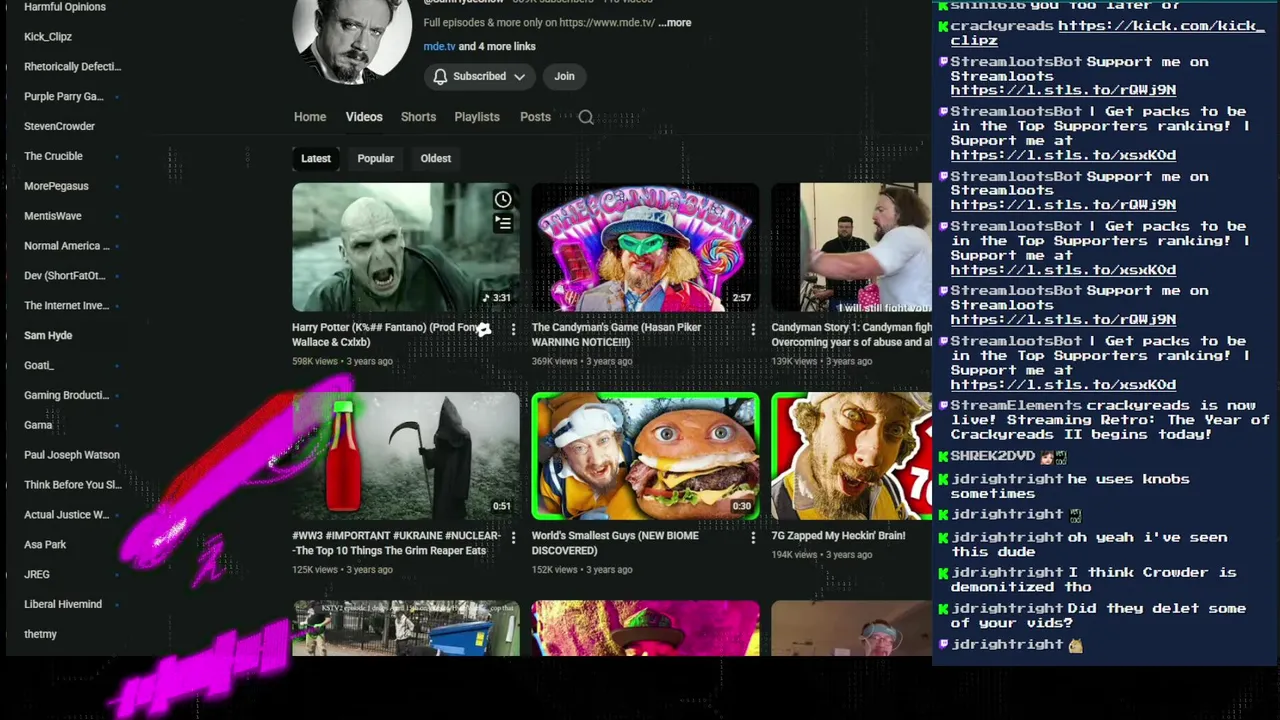
Task: Click the bell icon on the Subscribed button
Action: pos(440,76)
